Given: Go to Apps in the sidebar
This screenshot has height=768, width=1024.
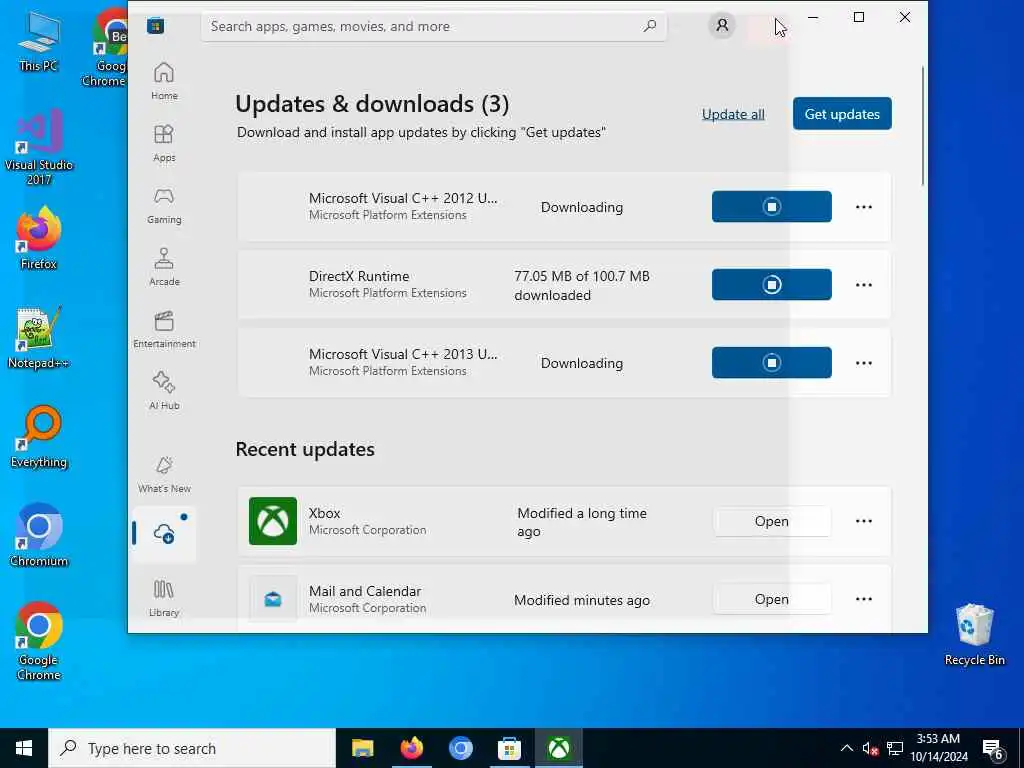Looking at the screenshot, I should pyautogui.click(x=164, y=143).
